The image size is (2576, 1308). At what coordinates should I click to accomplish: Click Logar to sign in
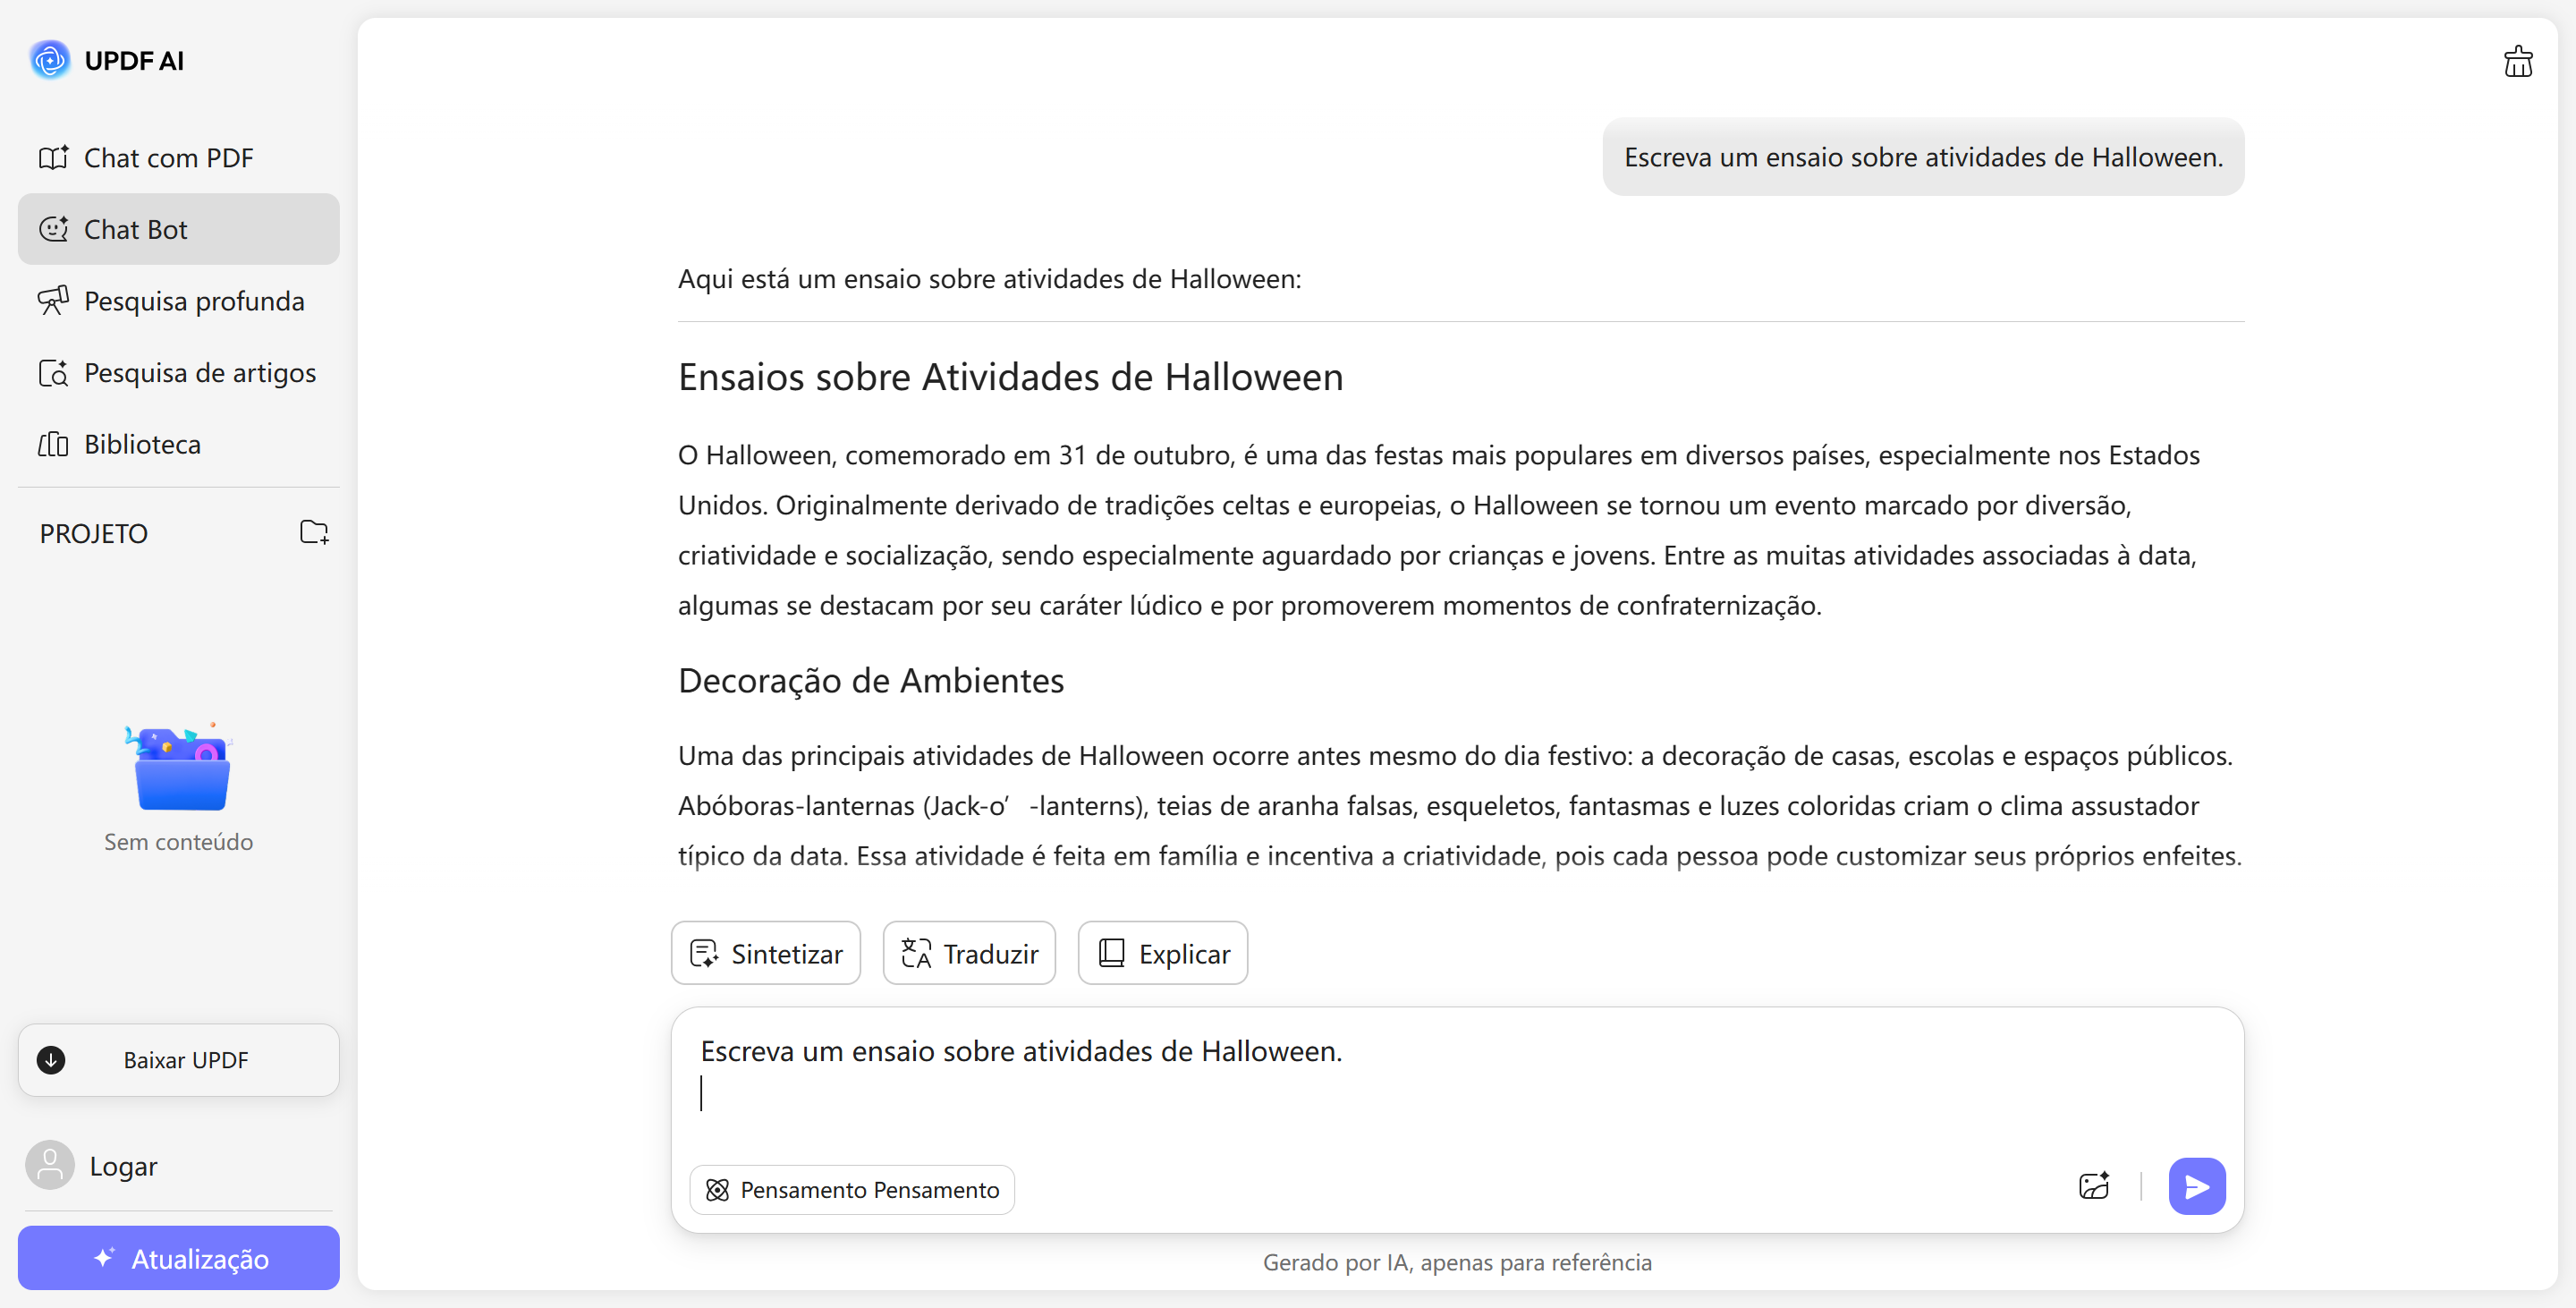click(x=123, y=1166)
